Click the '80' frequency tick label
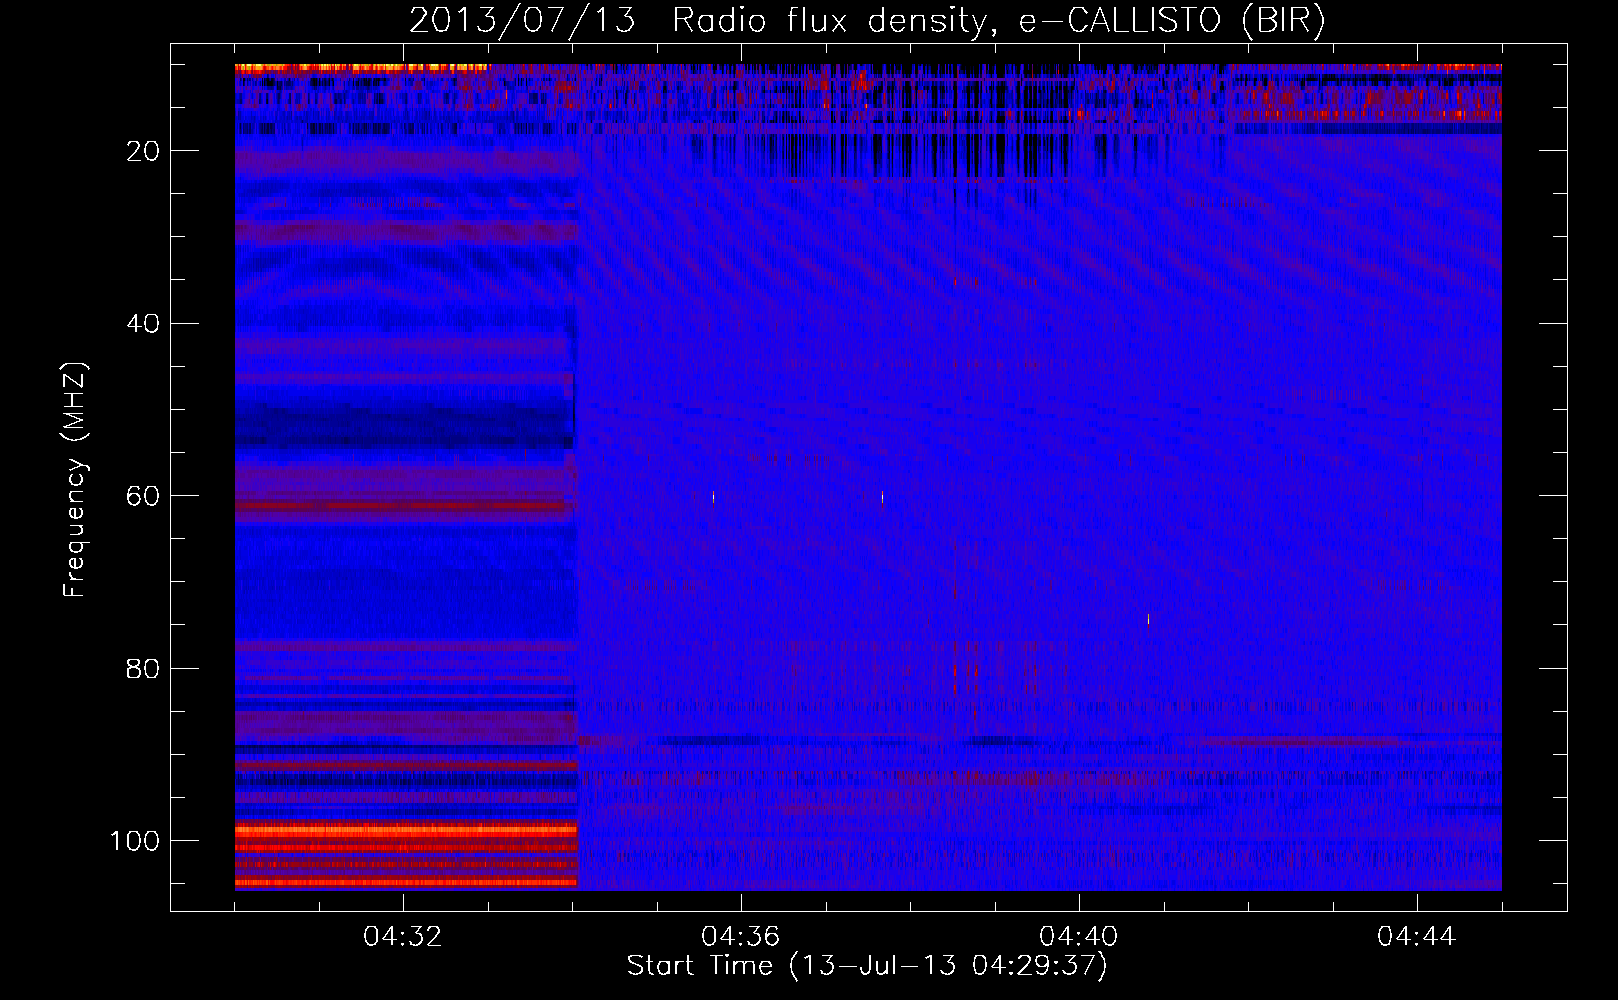Screen dimensions: 1618x1000 [143, 668]
